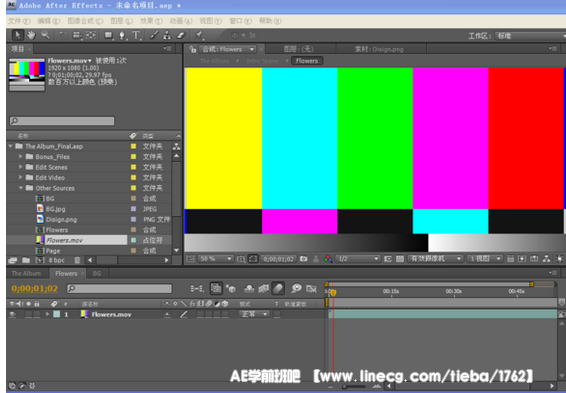
Task: Select the Rotation tool
Action: click(x=63, y=35)
